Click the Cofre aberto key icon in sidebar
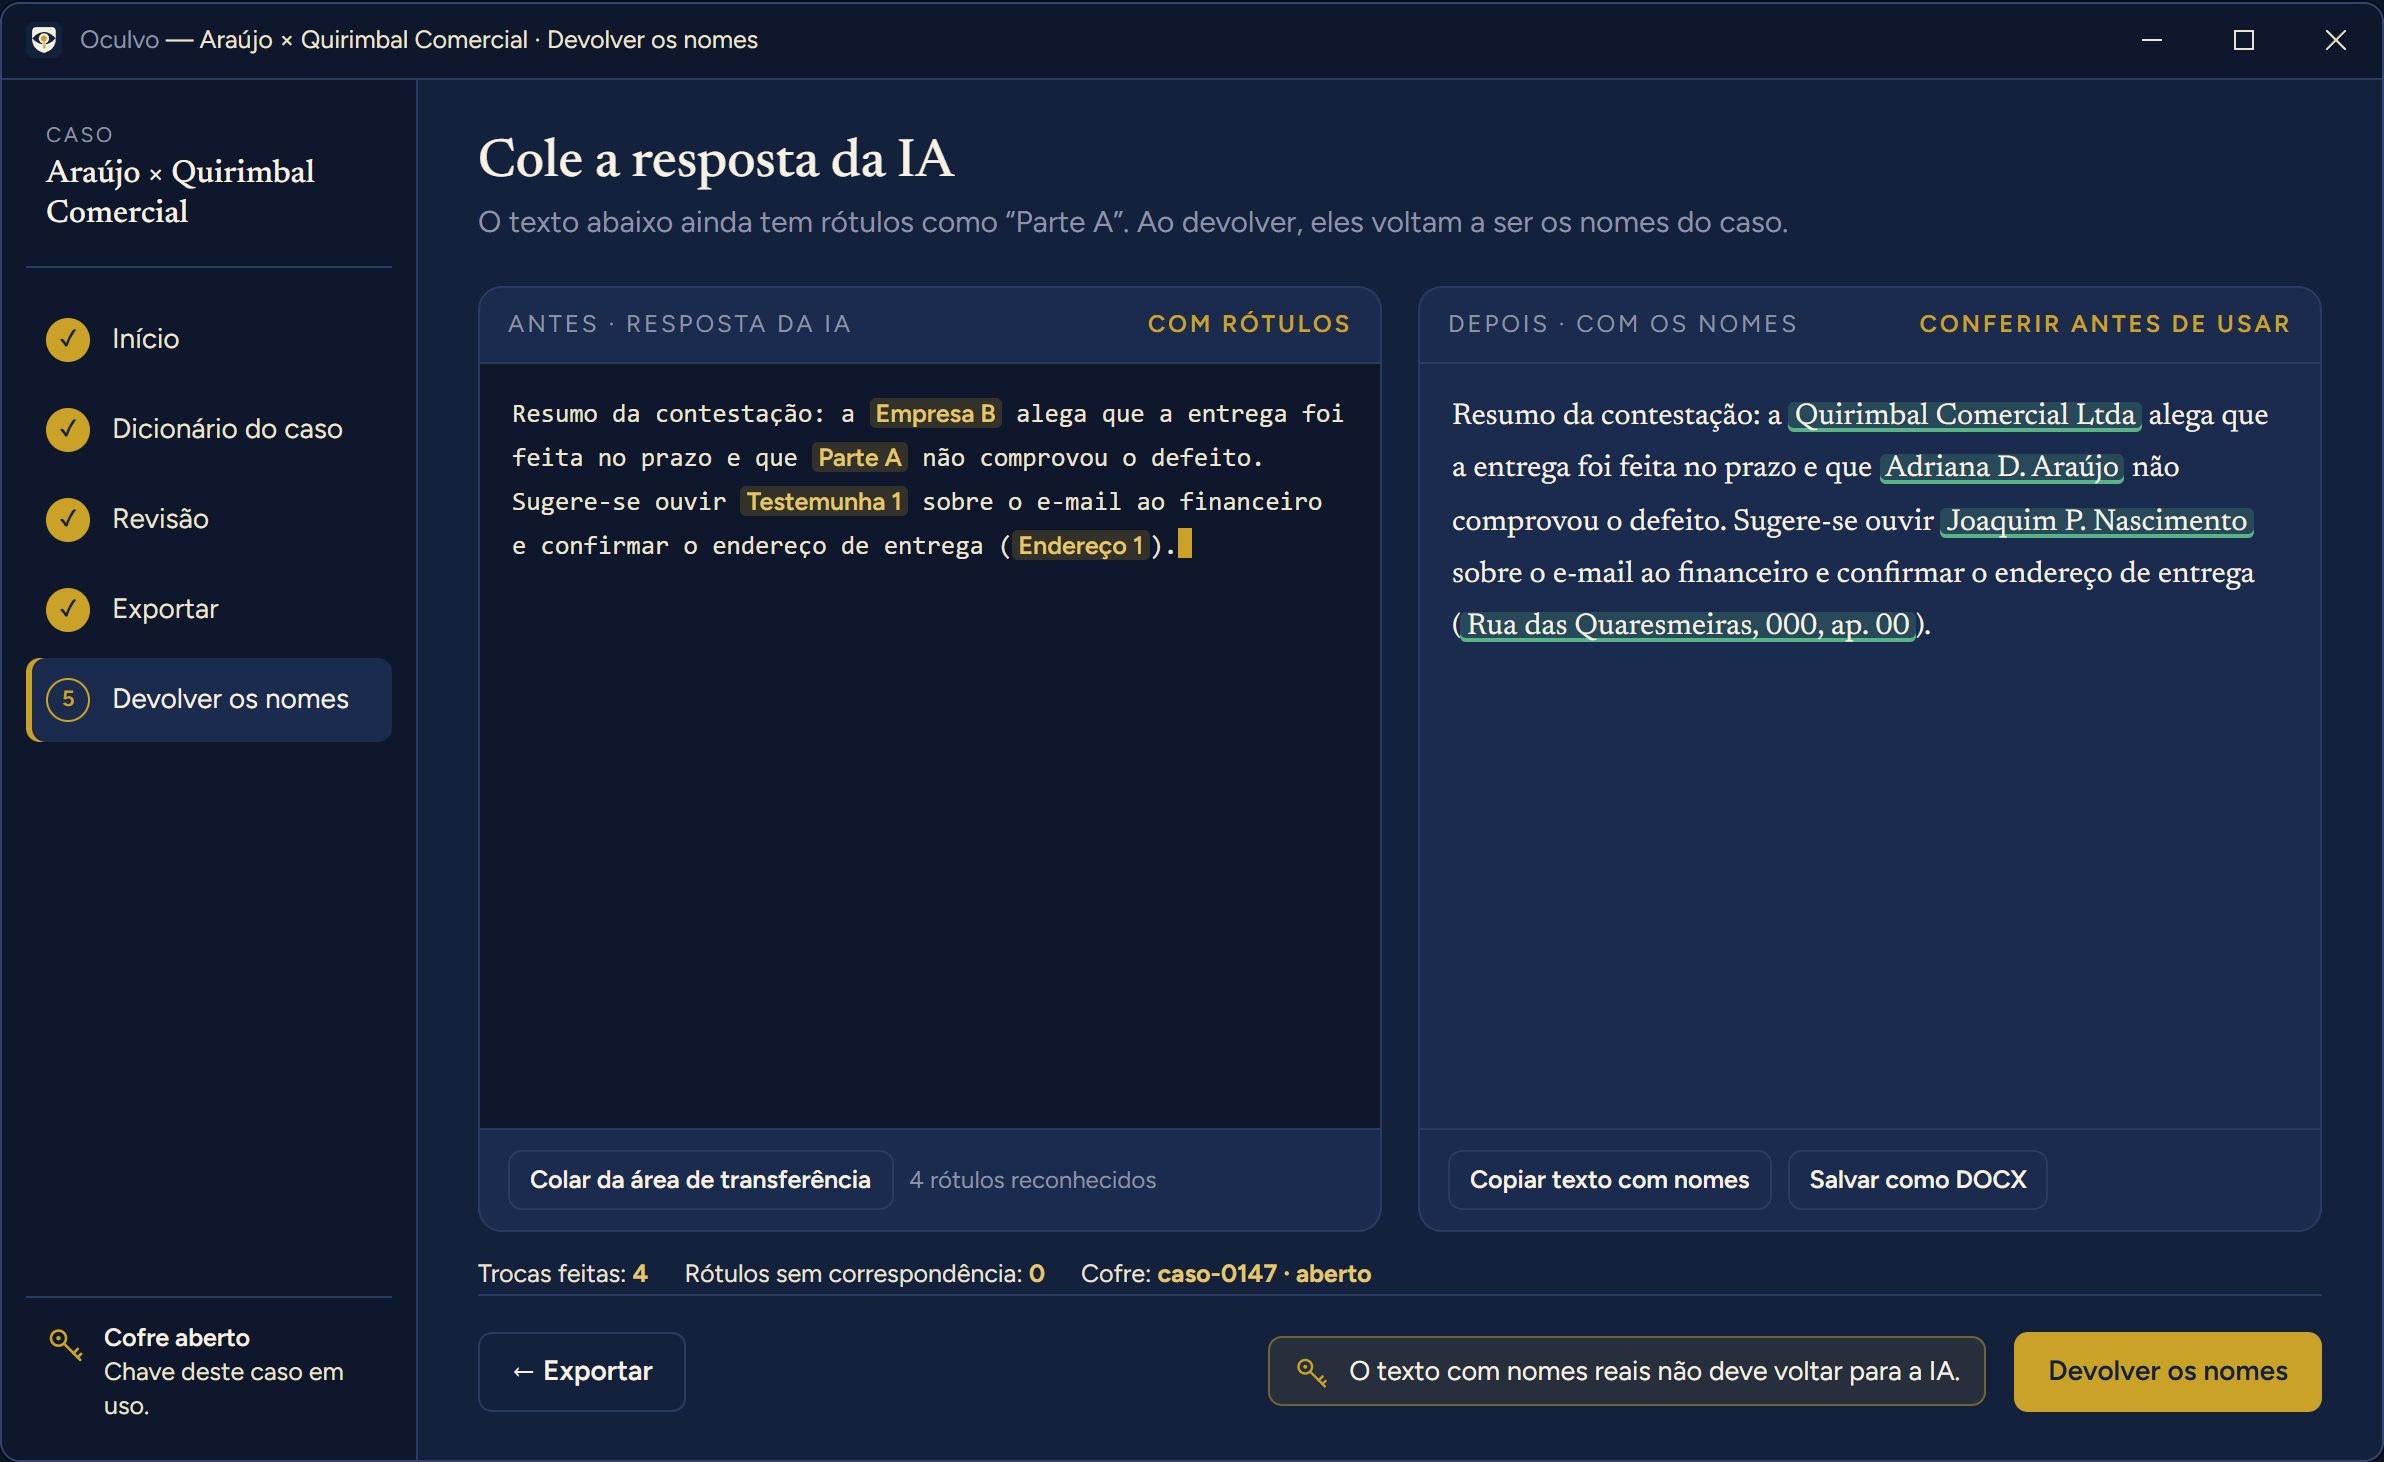Image resolution: width=2384 pixels, height=1462 pixels. pyautogui.click(x=66, y=1344)
